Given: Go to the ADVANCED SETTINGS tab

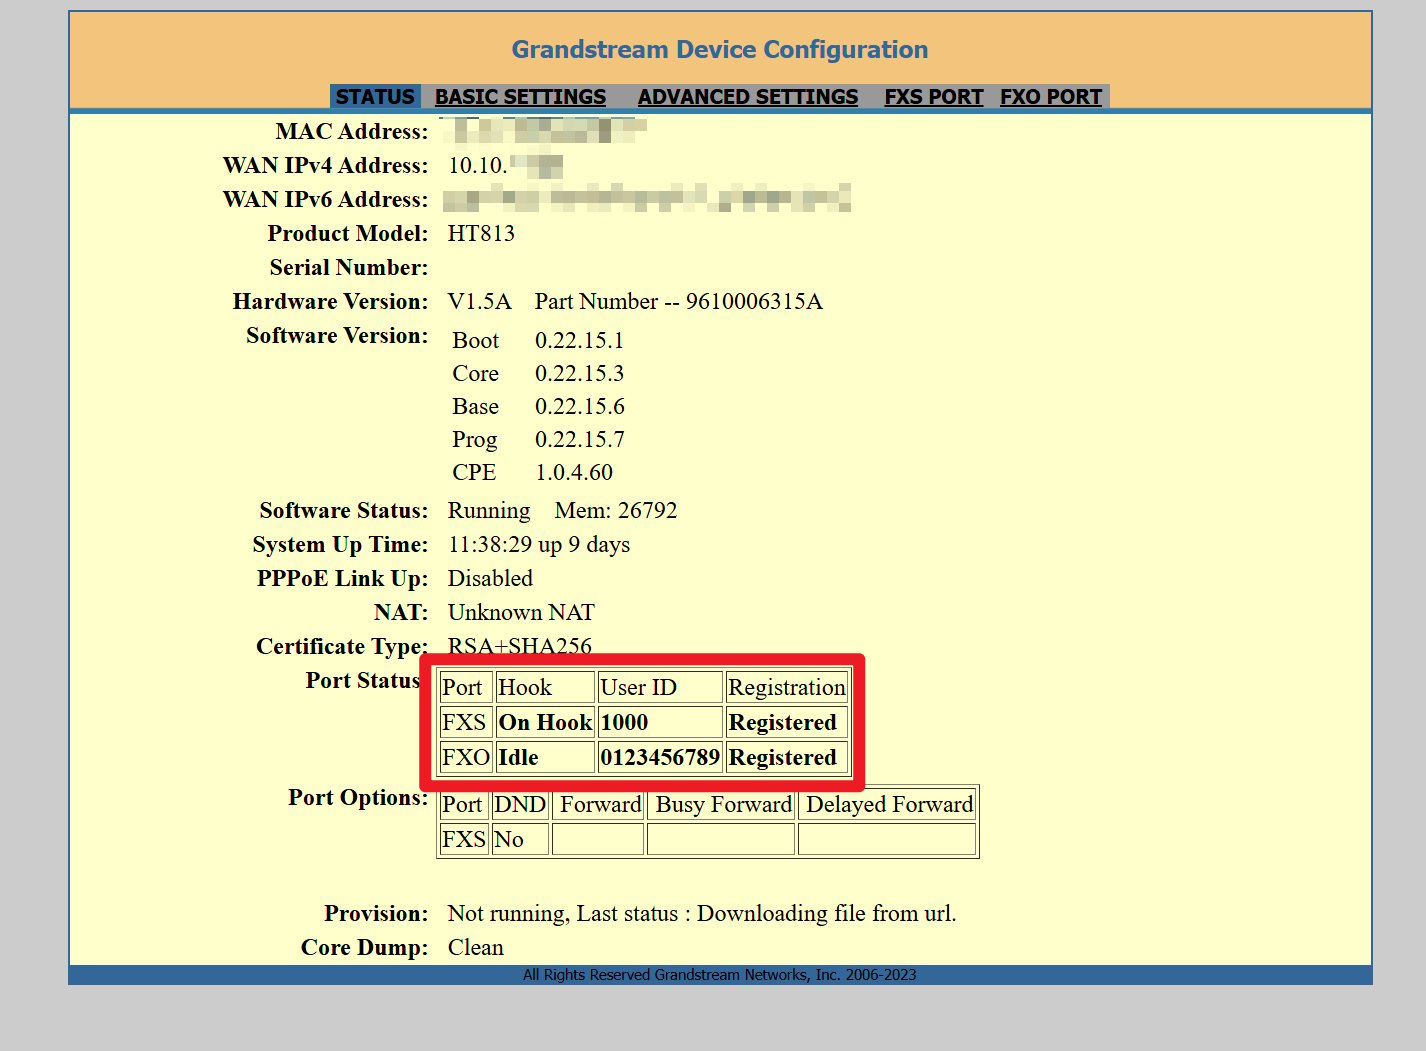Looking at the screenshot, I should coord(748,97).
